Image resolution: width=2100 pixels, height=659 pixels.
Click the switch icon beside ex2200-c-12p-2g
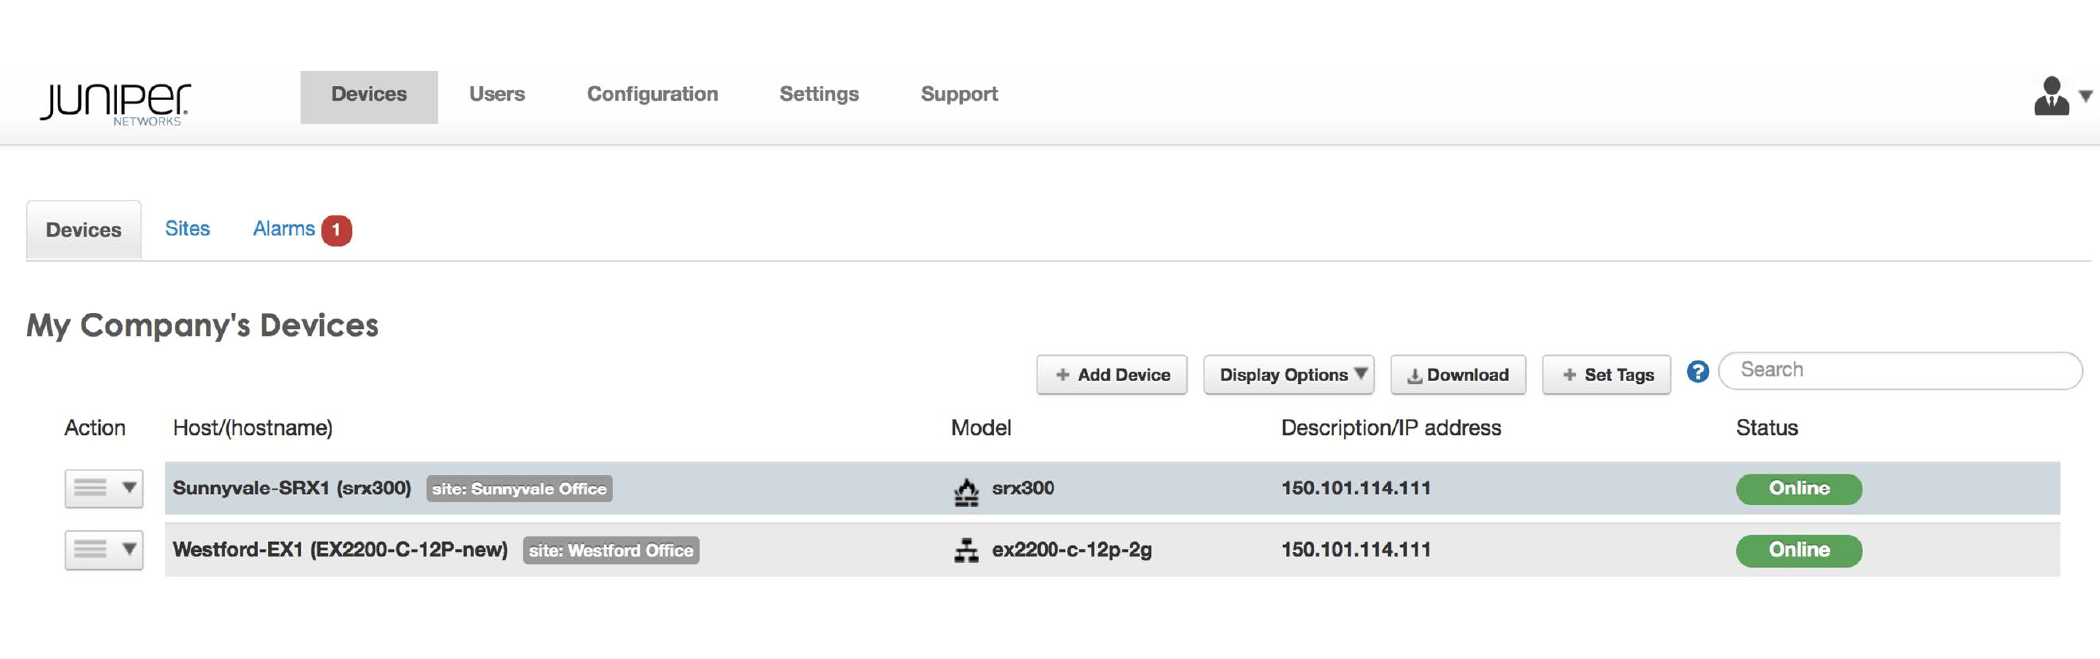(x=966, y=550)
